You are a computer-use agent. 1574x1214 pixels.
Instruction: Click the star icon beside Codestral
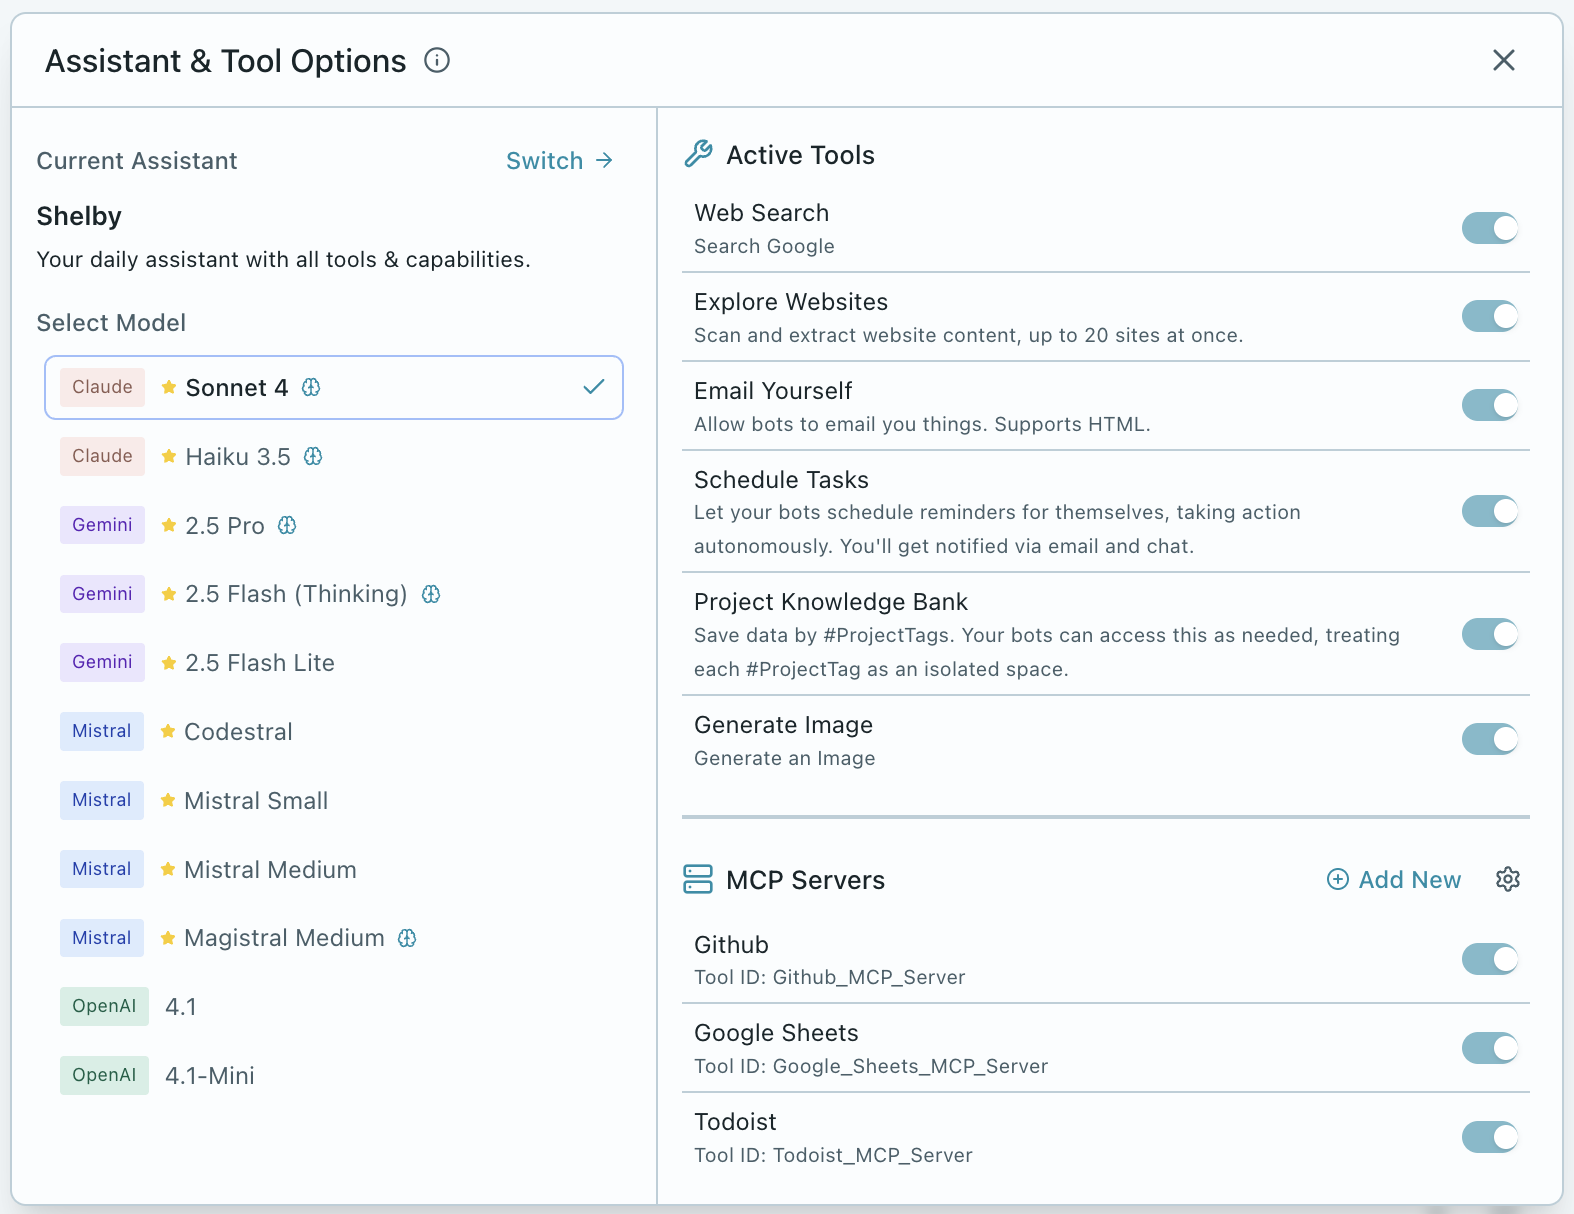tap(168, 731)
